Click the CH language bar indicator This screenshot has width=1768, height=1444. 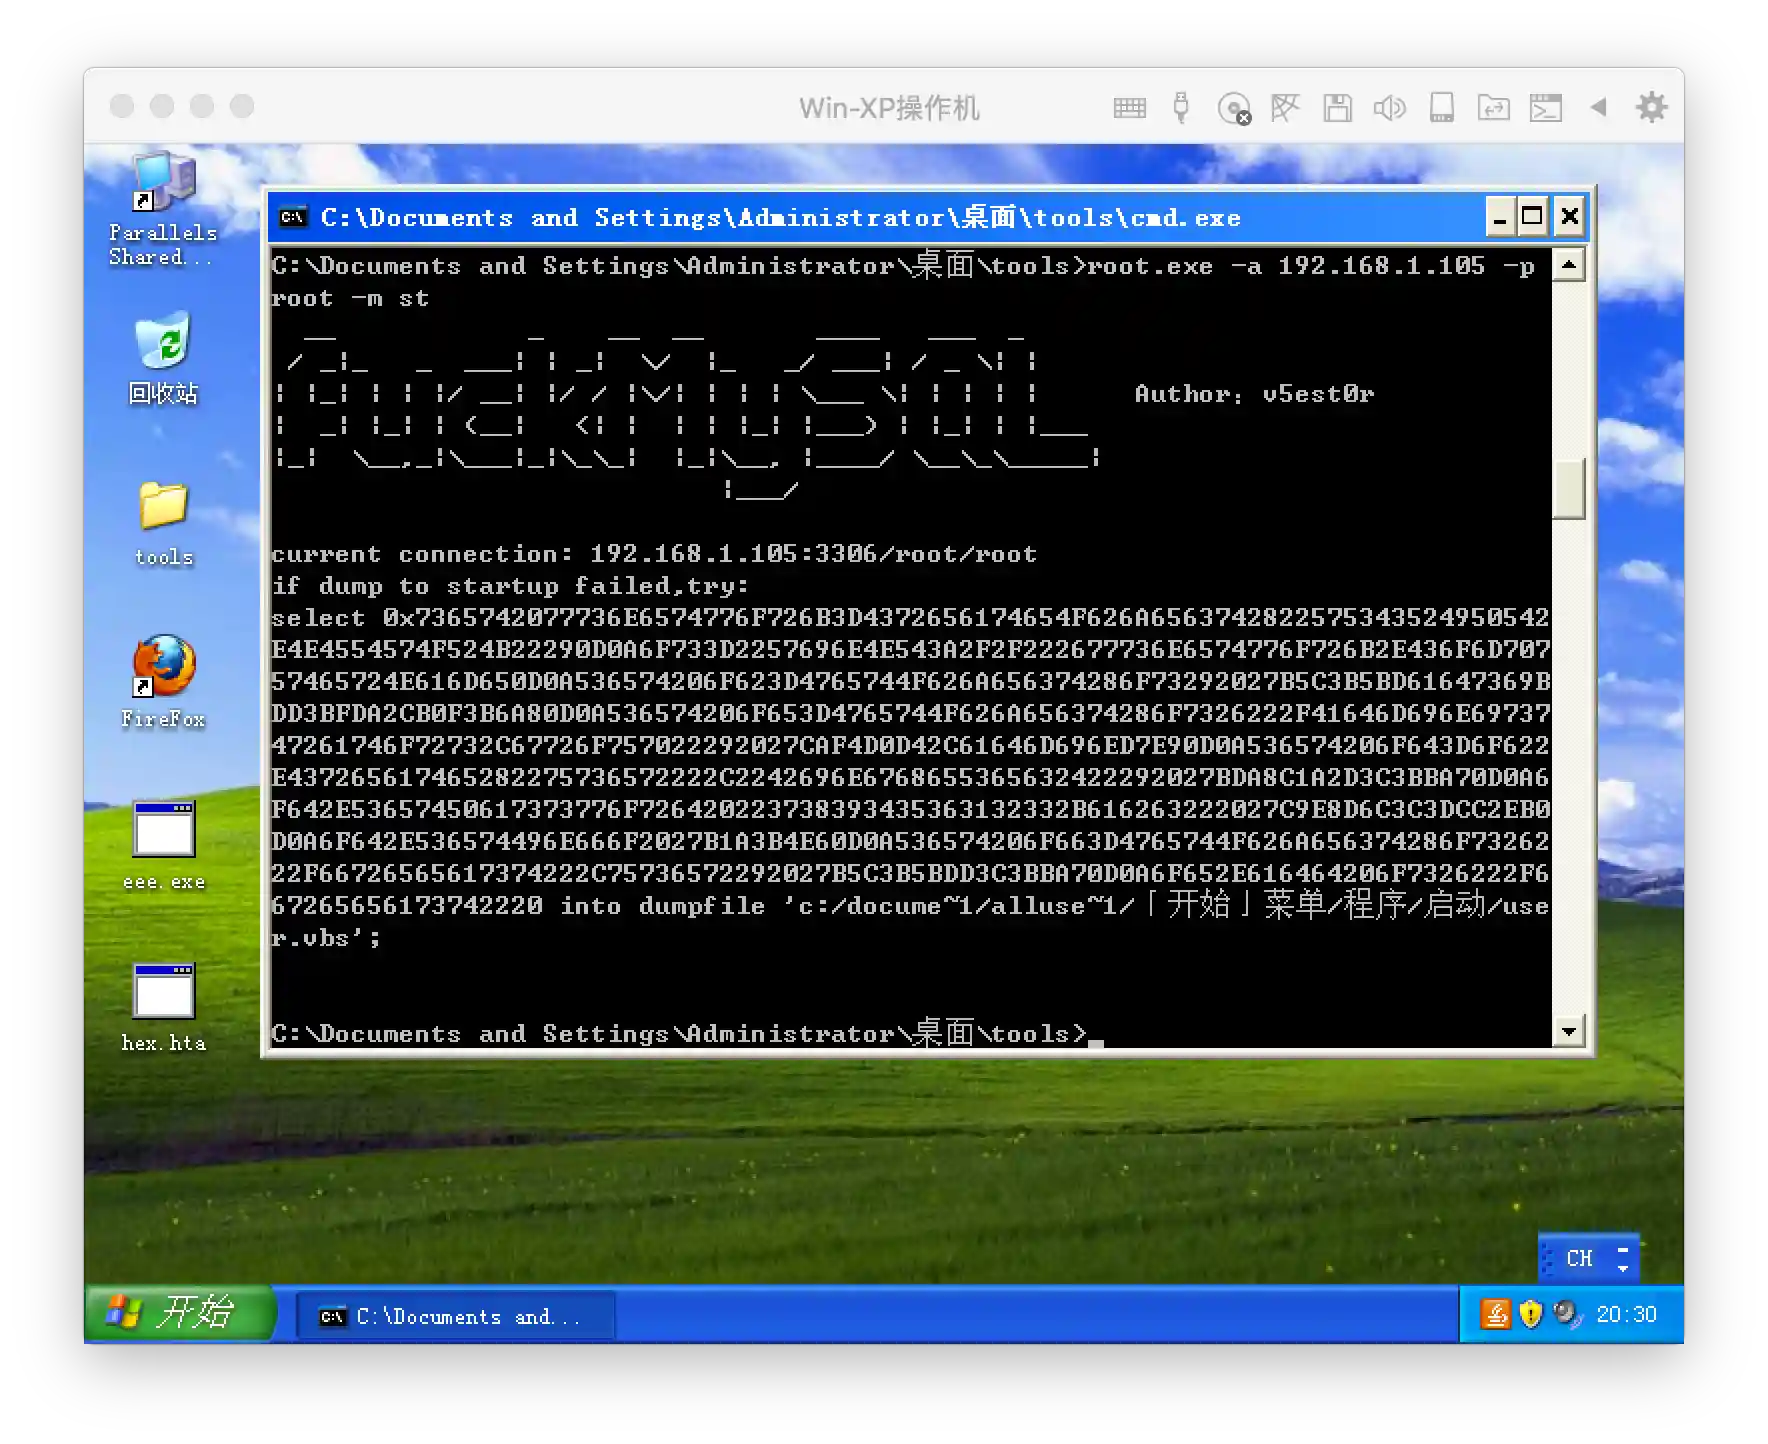[x=1579, y=1258]
